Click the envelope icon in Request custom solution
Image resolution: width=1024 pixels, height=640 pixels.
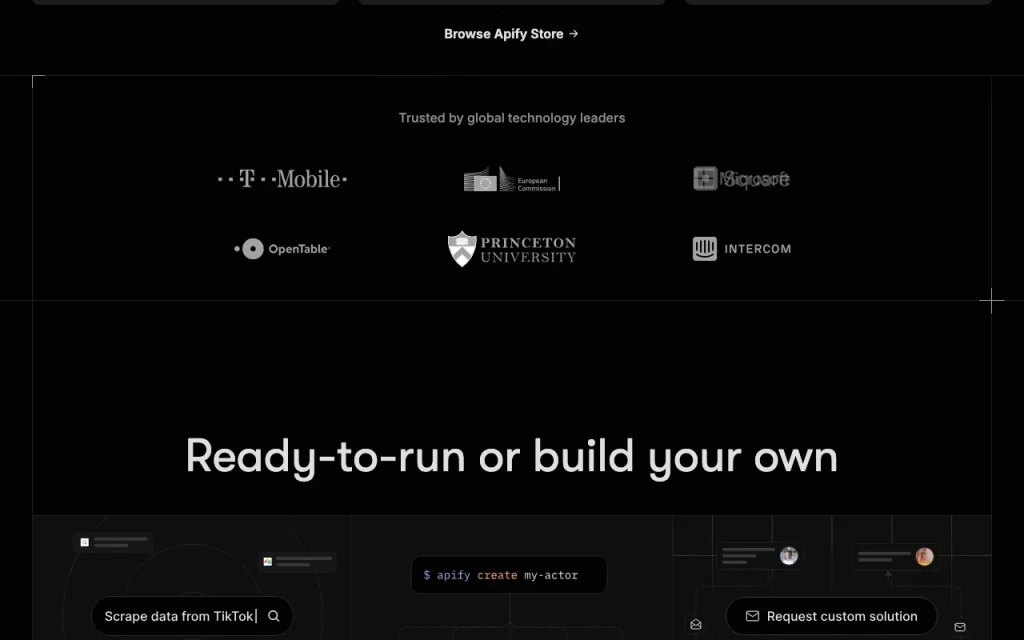752,616
